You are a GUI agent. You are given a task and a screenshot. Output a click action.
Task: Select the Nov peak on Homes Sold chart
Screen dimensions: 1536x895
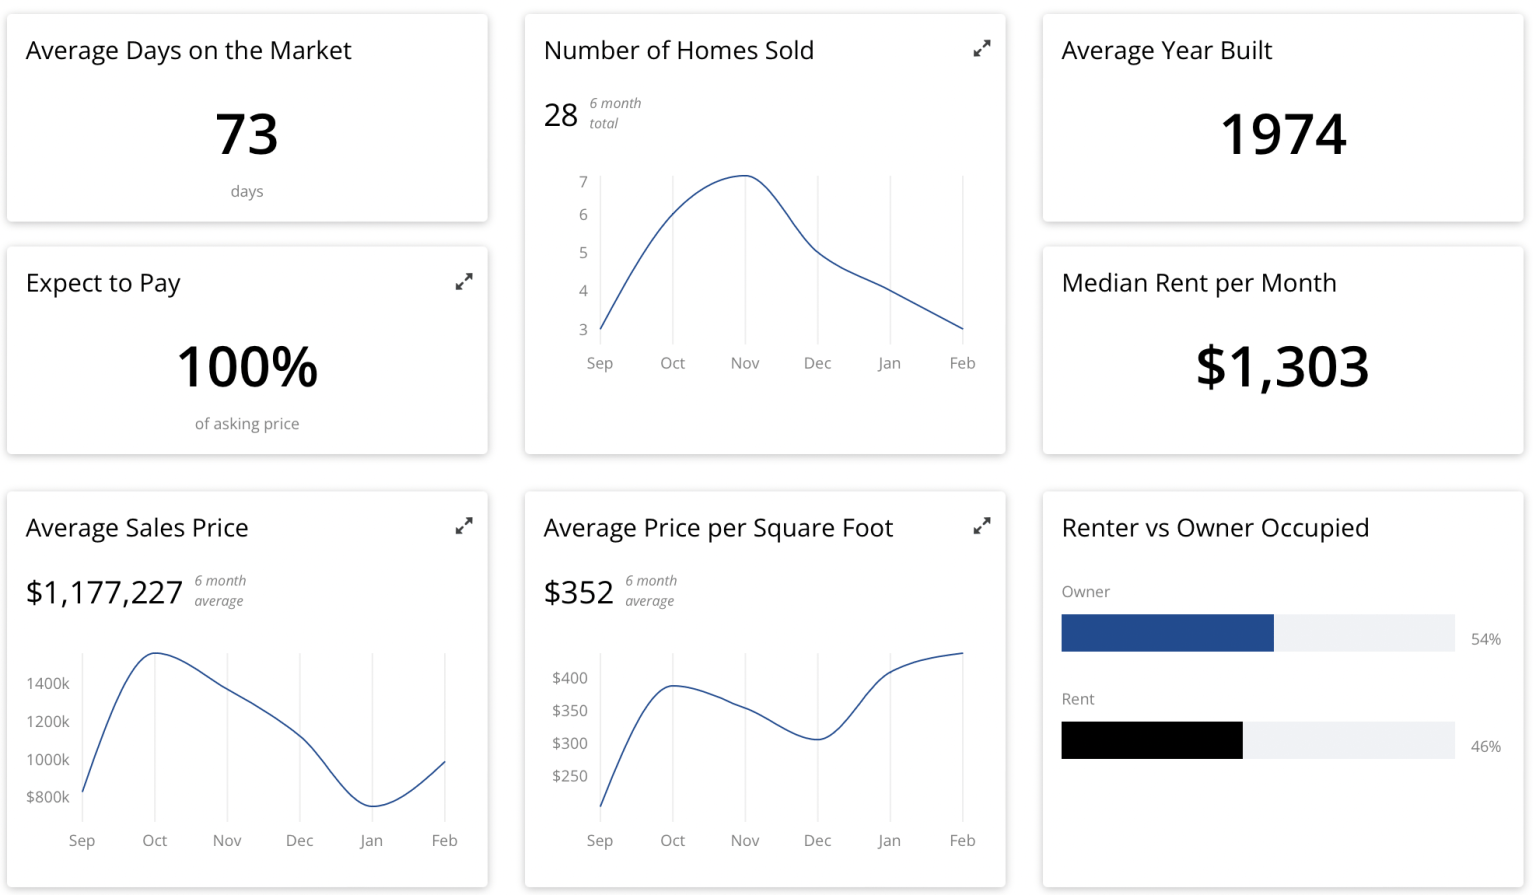pyautogui.click(x=745, y=176)
